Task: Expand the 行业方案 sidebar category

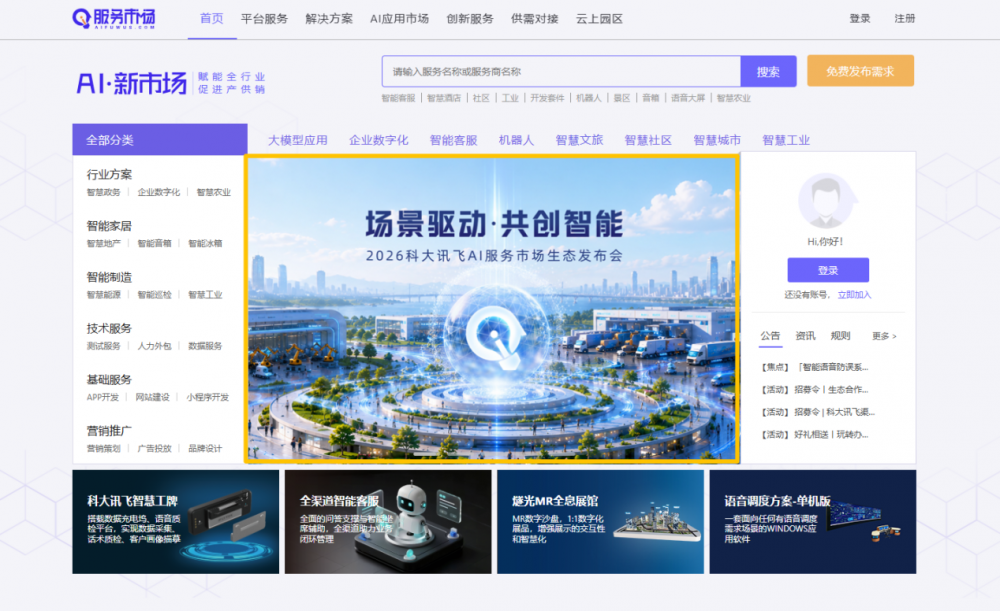Action: click(x=109, y=174)
